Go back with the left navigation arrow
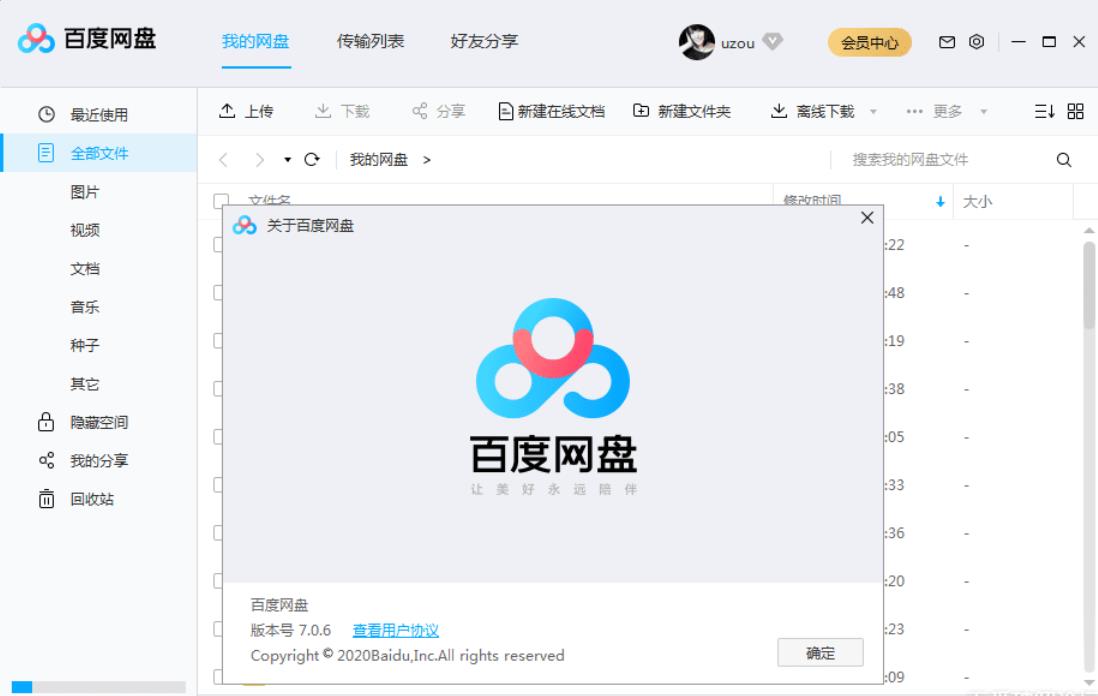Viewport: 1098px width, 696px height. tap(223, 160)
